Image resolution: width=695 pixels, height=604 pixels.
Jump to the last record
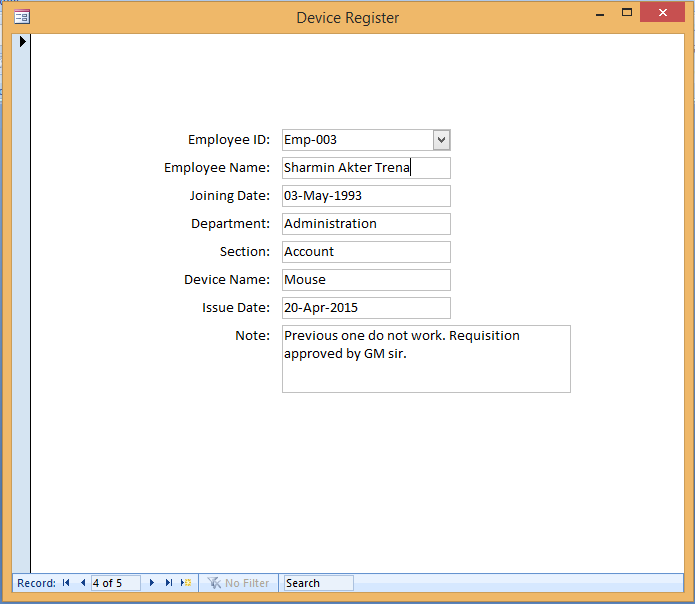tap(168, 583)
